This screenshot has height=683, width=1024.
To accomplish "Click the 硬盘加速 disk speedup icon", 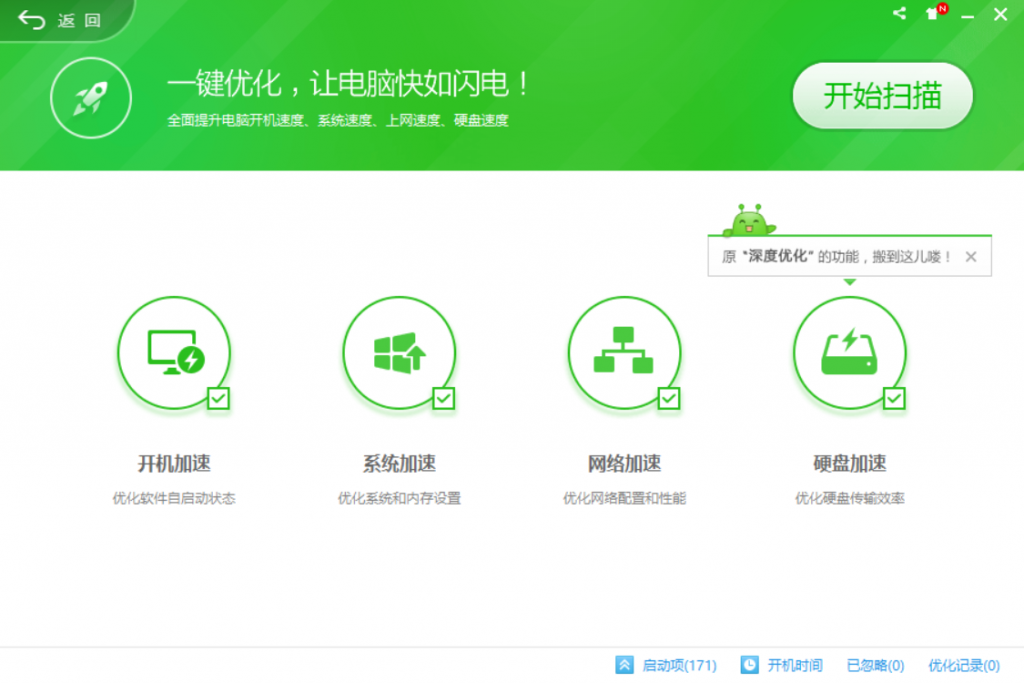I will (x=850, y=353).
